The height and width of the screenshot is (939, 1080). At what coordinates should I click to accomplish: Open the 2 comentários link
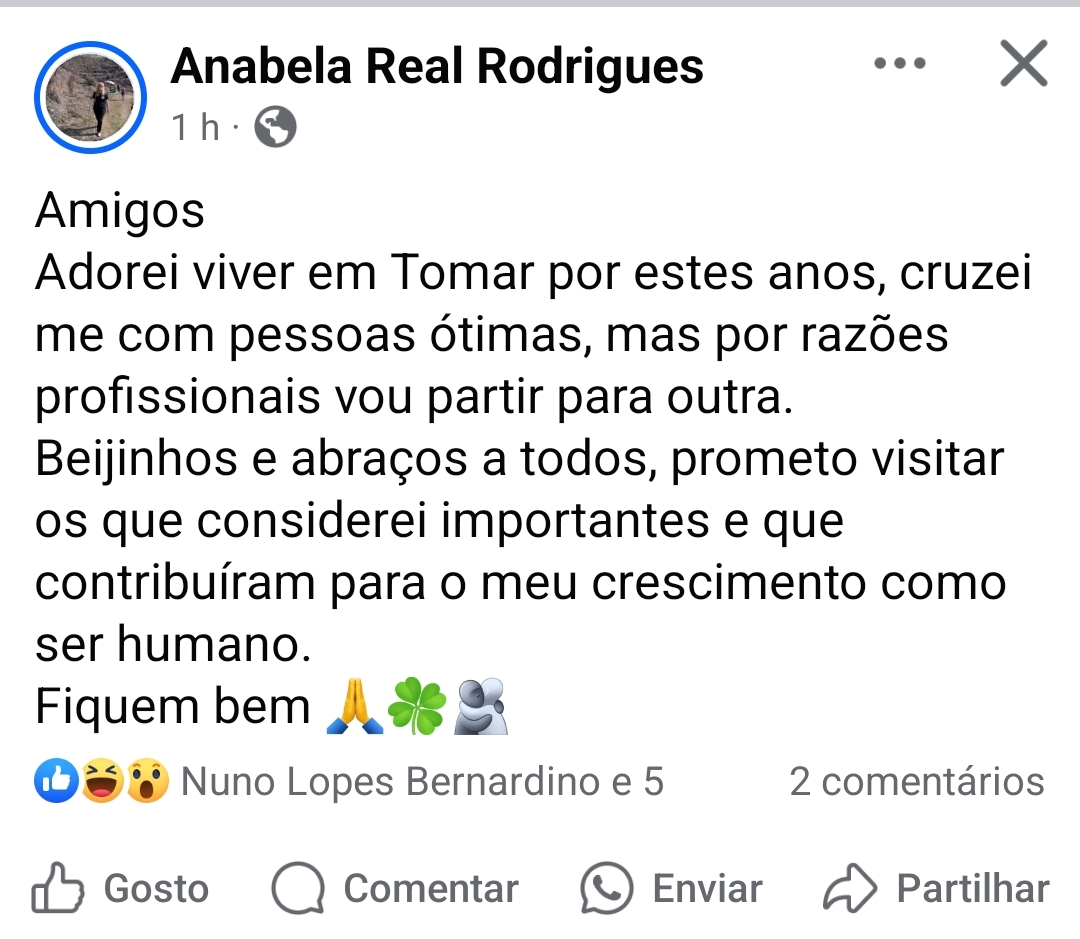tap(917, 781)
